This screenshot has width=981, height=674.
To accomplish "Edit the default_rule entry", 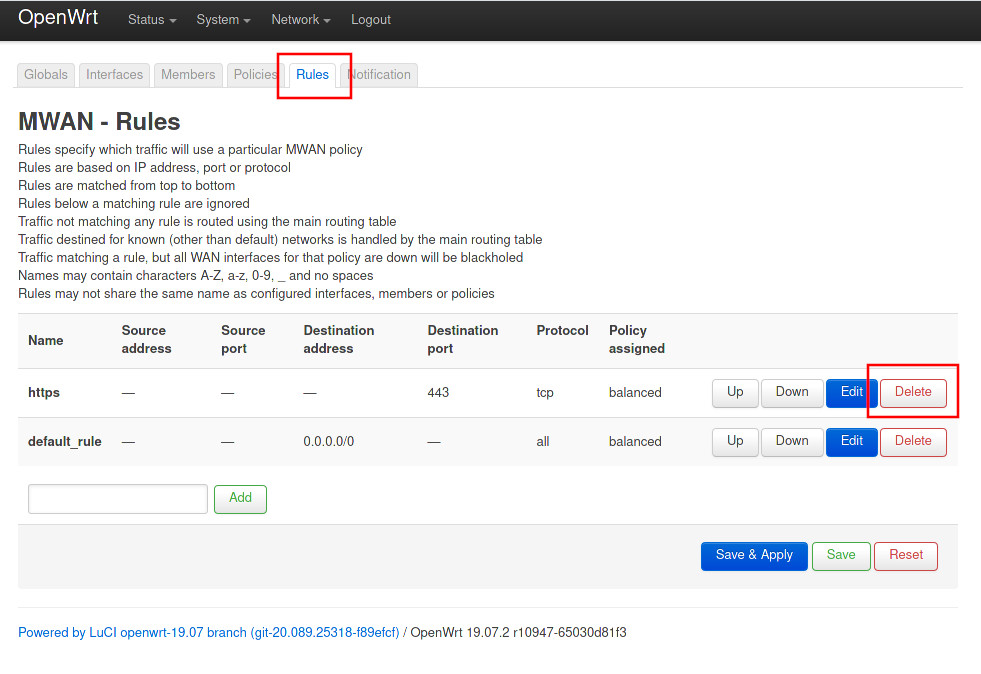I will click(x=851, y=441).
